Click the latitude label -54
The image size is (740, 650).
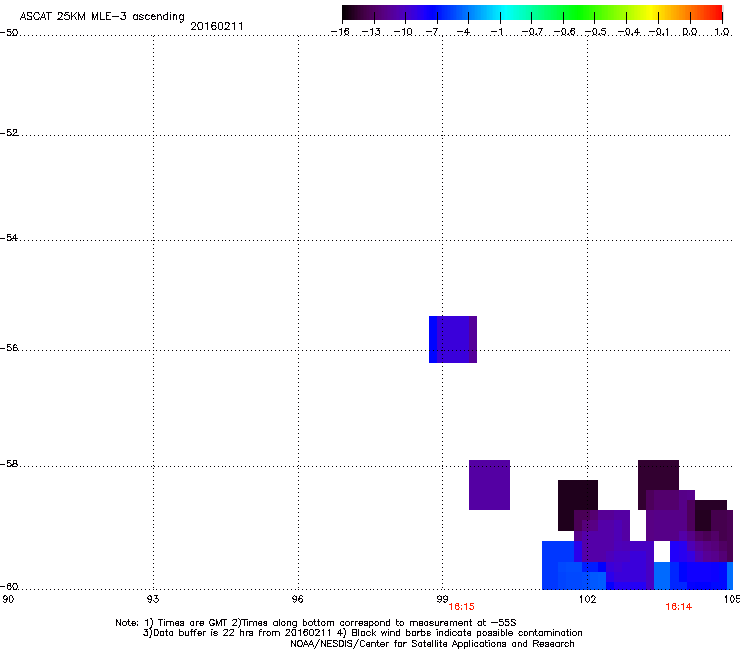point(9,238)
